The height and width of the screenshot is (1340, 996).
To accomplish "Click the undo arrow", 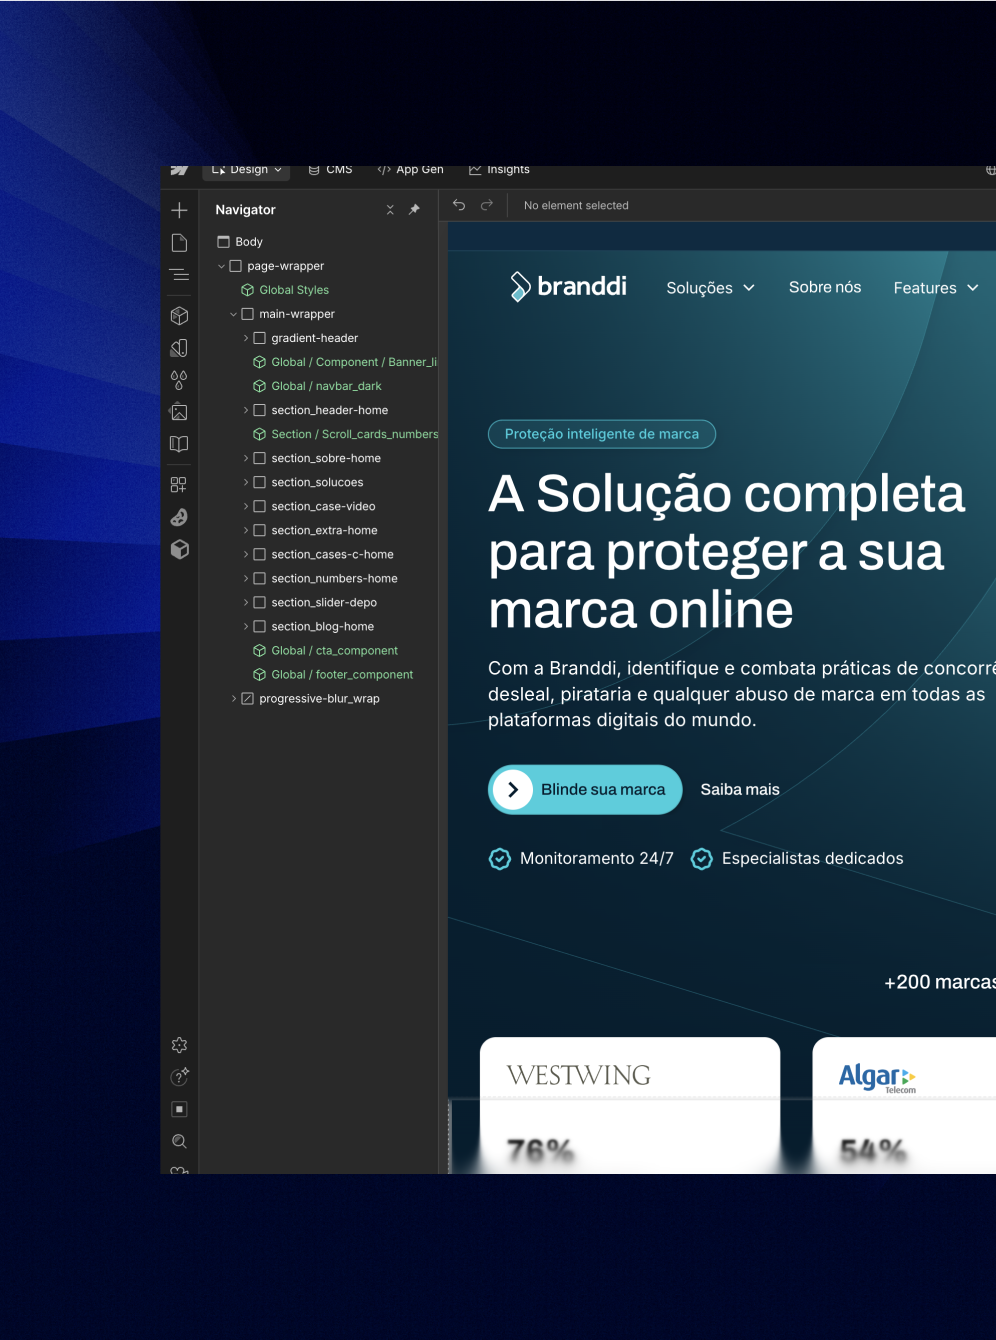I will pyautogui.click(x=459, y=205).
